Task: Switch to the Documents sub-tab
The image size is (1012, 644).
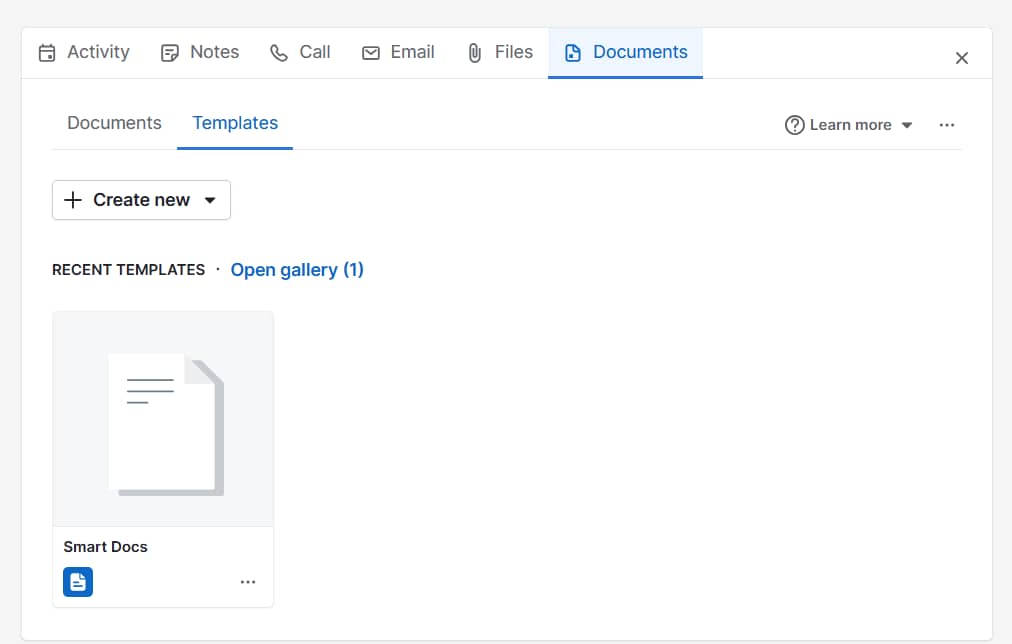Action: (114, 123)
